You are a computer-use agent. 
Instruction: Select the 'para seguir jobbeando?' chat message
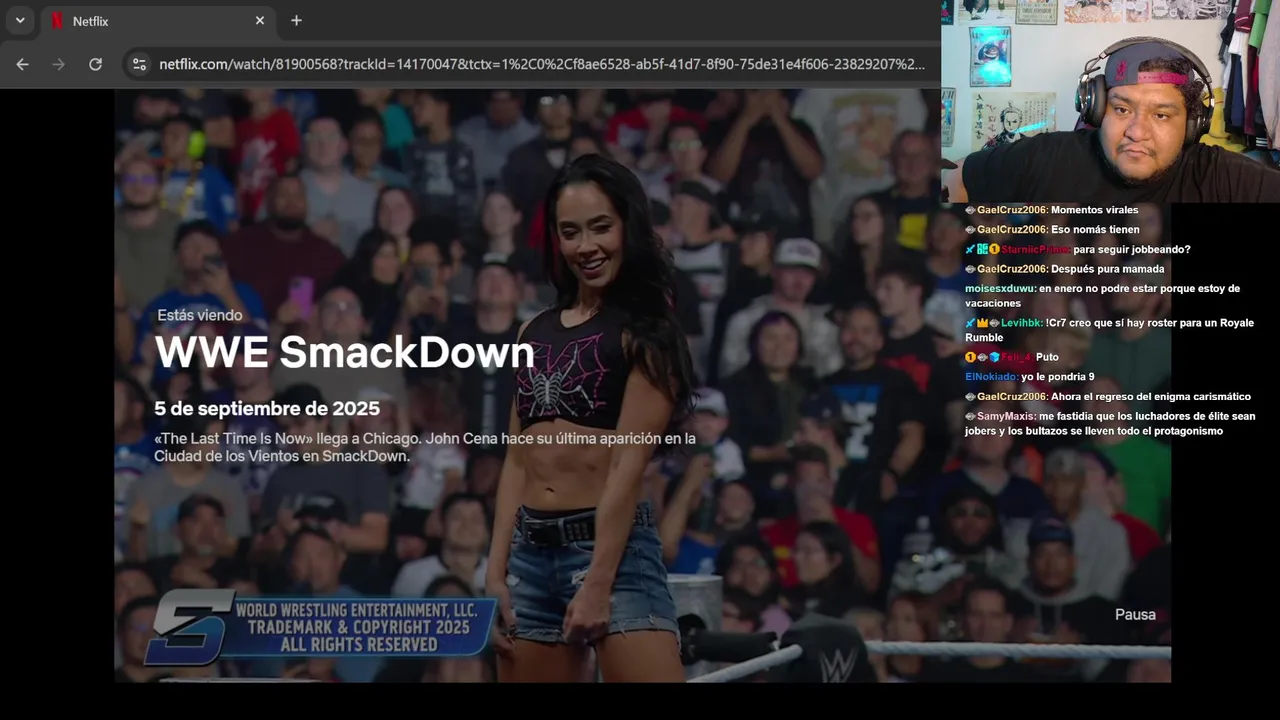[1078, 249]
